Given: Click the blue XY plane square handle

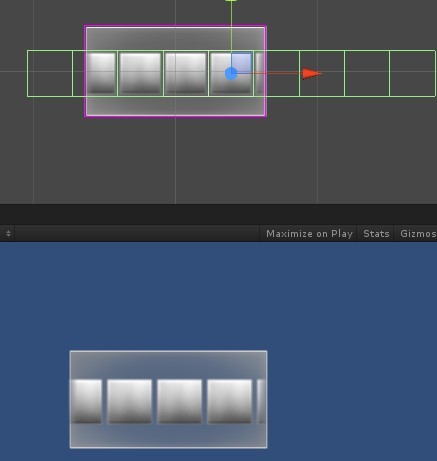Looking at the screenshot, I should click(241, 63).
